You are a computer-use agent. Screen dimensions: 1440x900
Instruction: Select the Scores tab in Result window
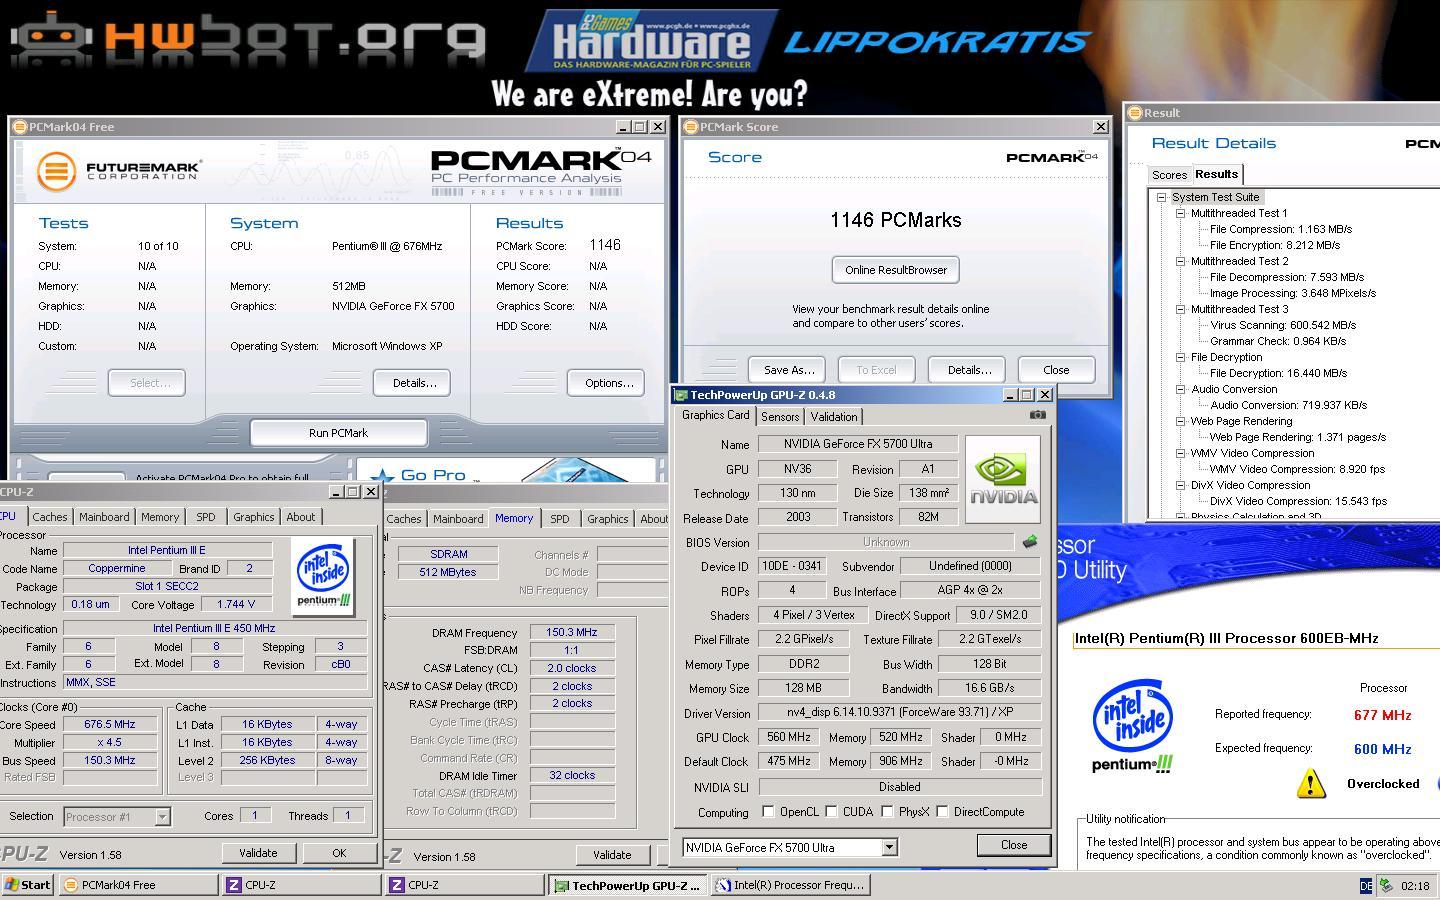(1169, 175)
